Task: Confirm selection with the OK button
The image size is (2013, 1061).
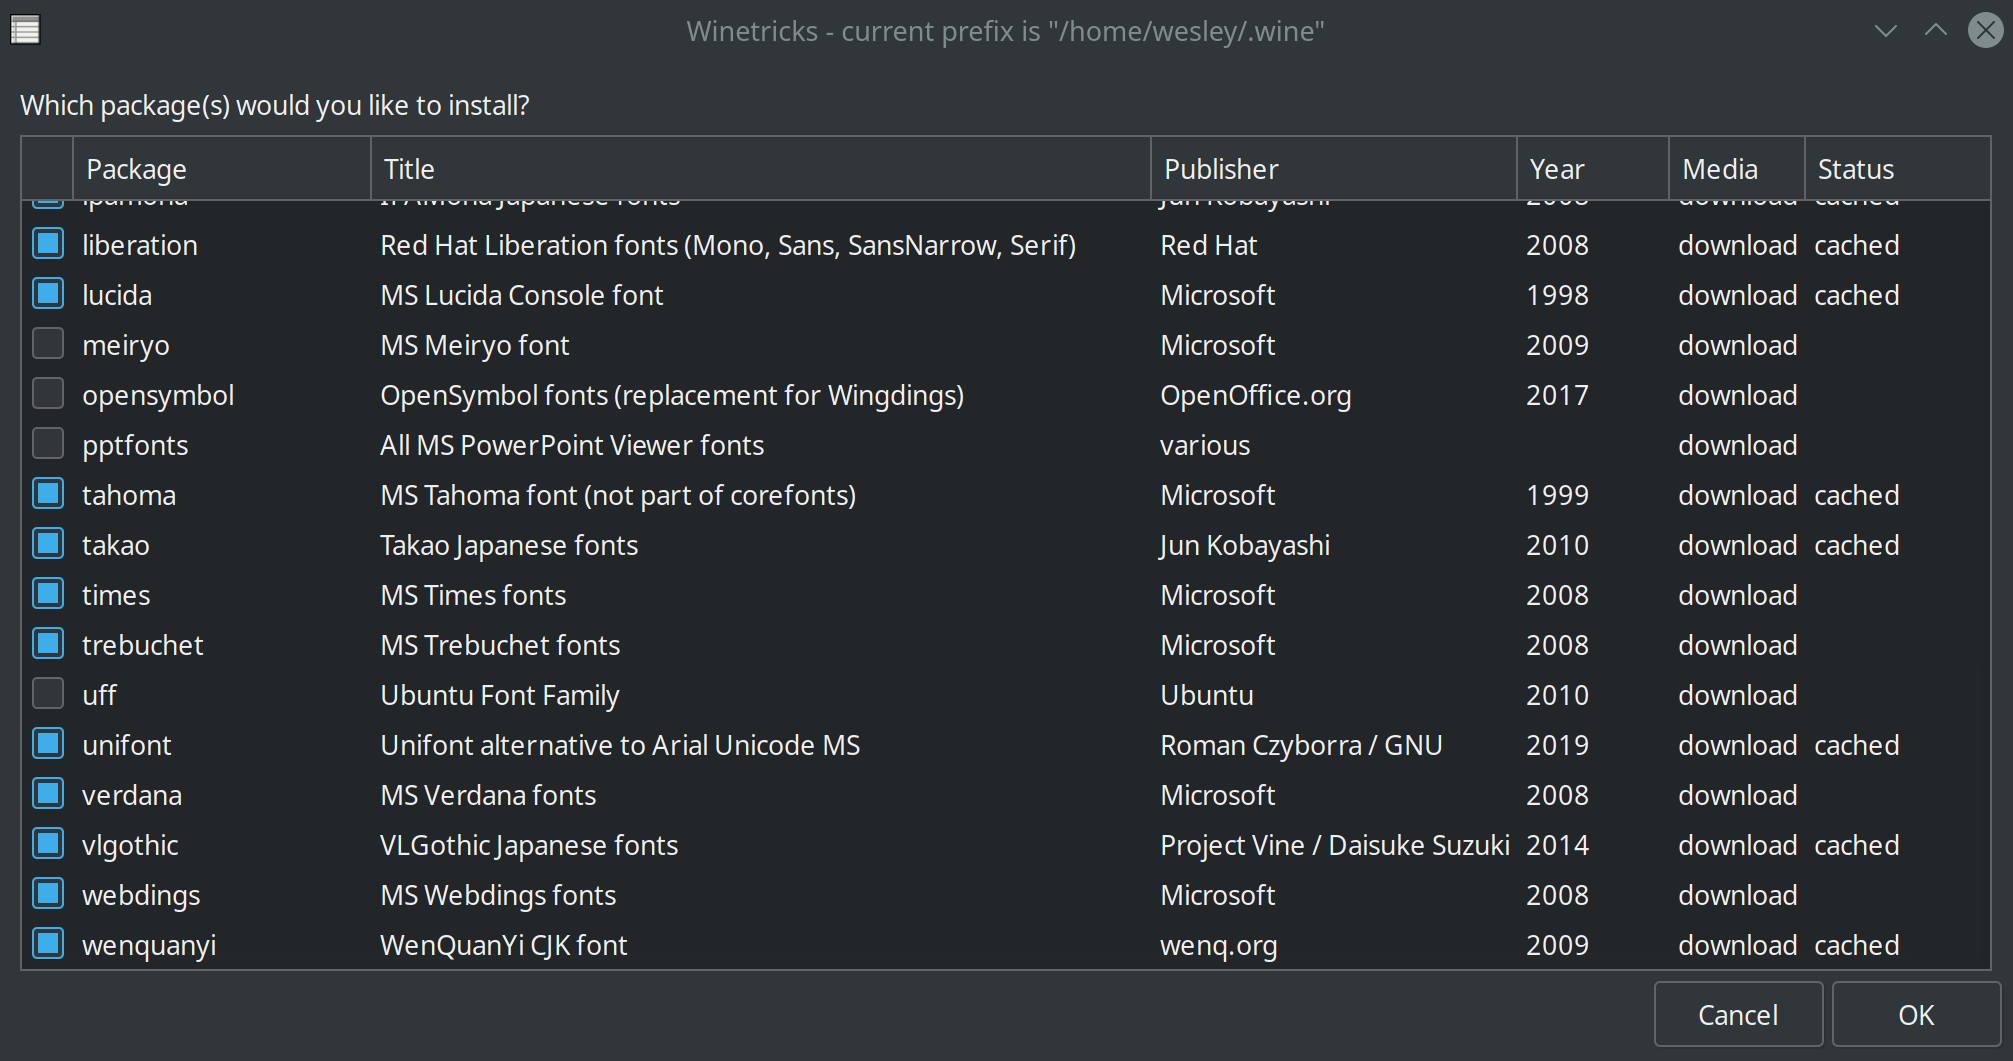Action: click(1916, 1015)
